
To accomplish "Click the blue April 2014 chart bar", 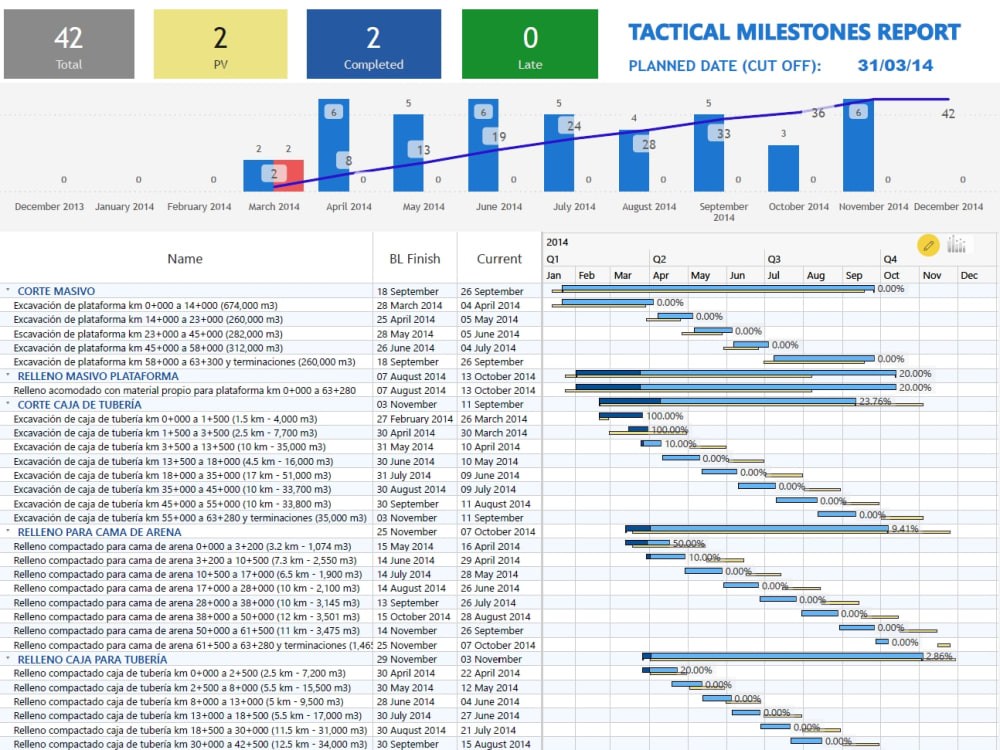I will 334,145.
